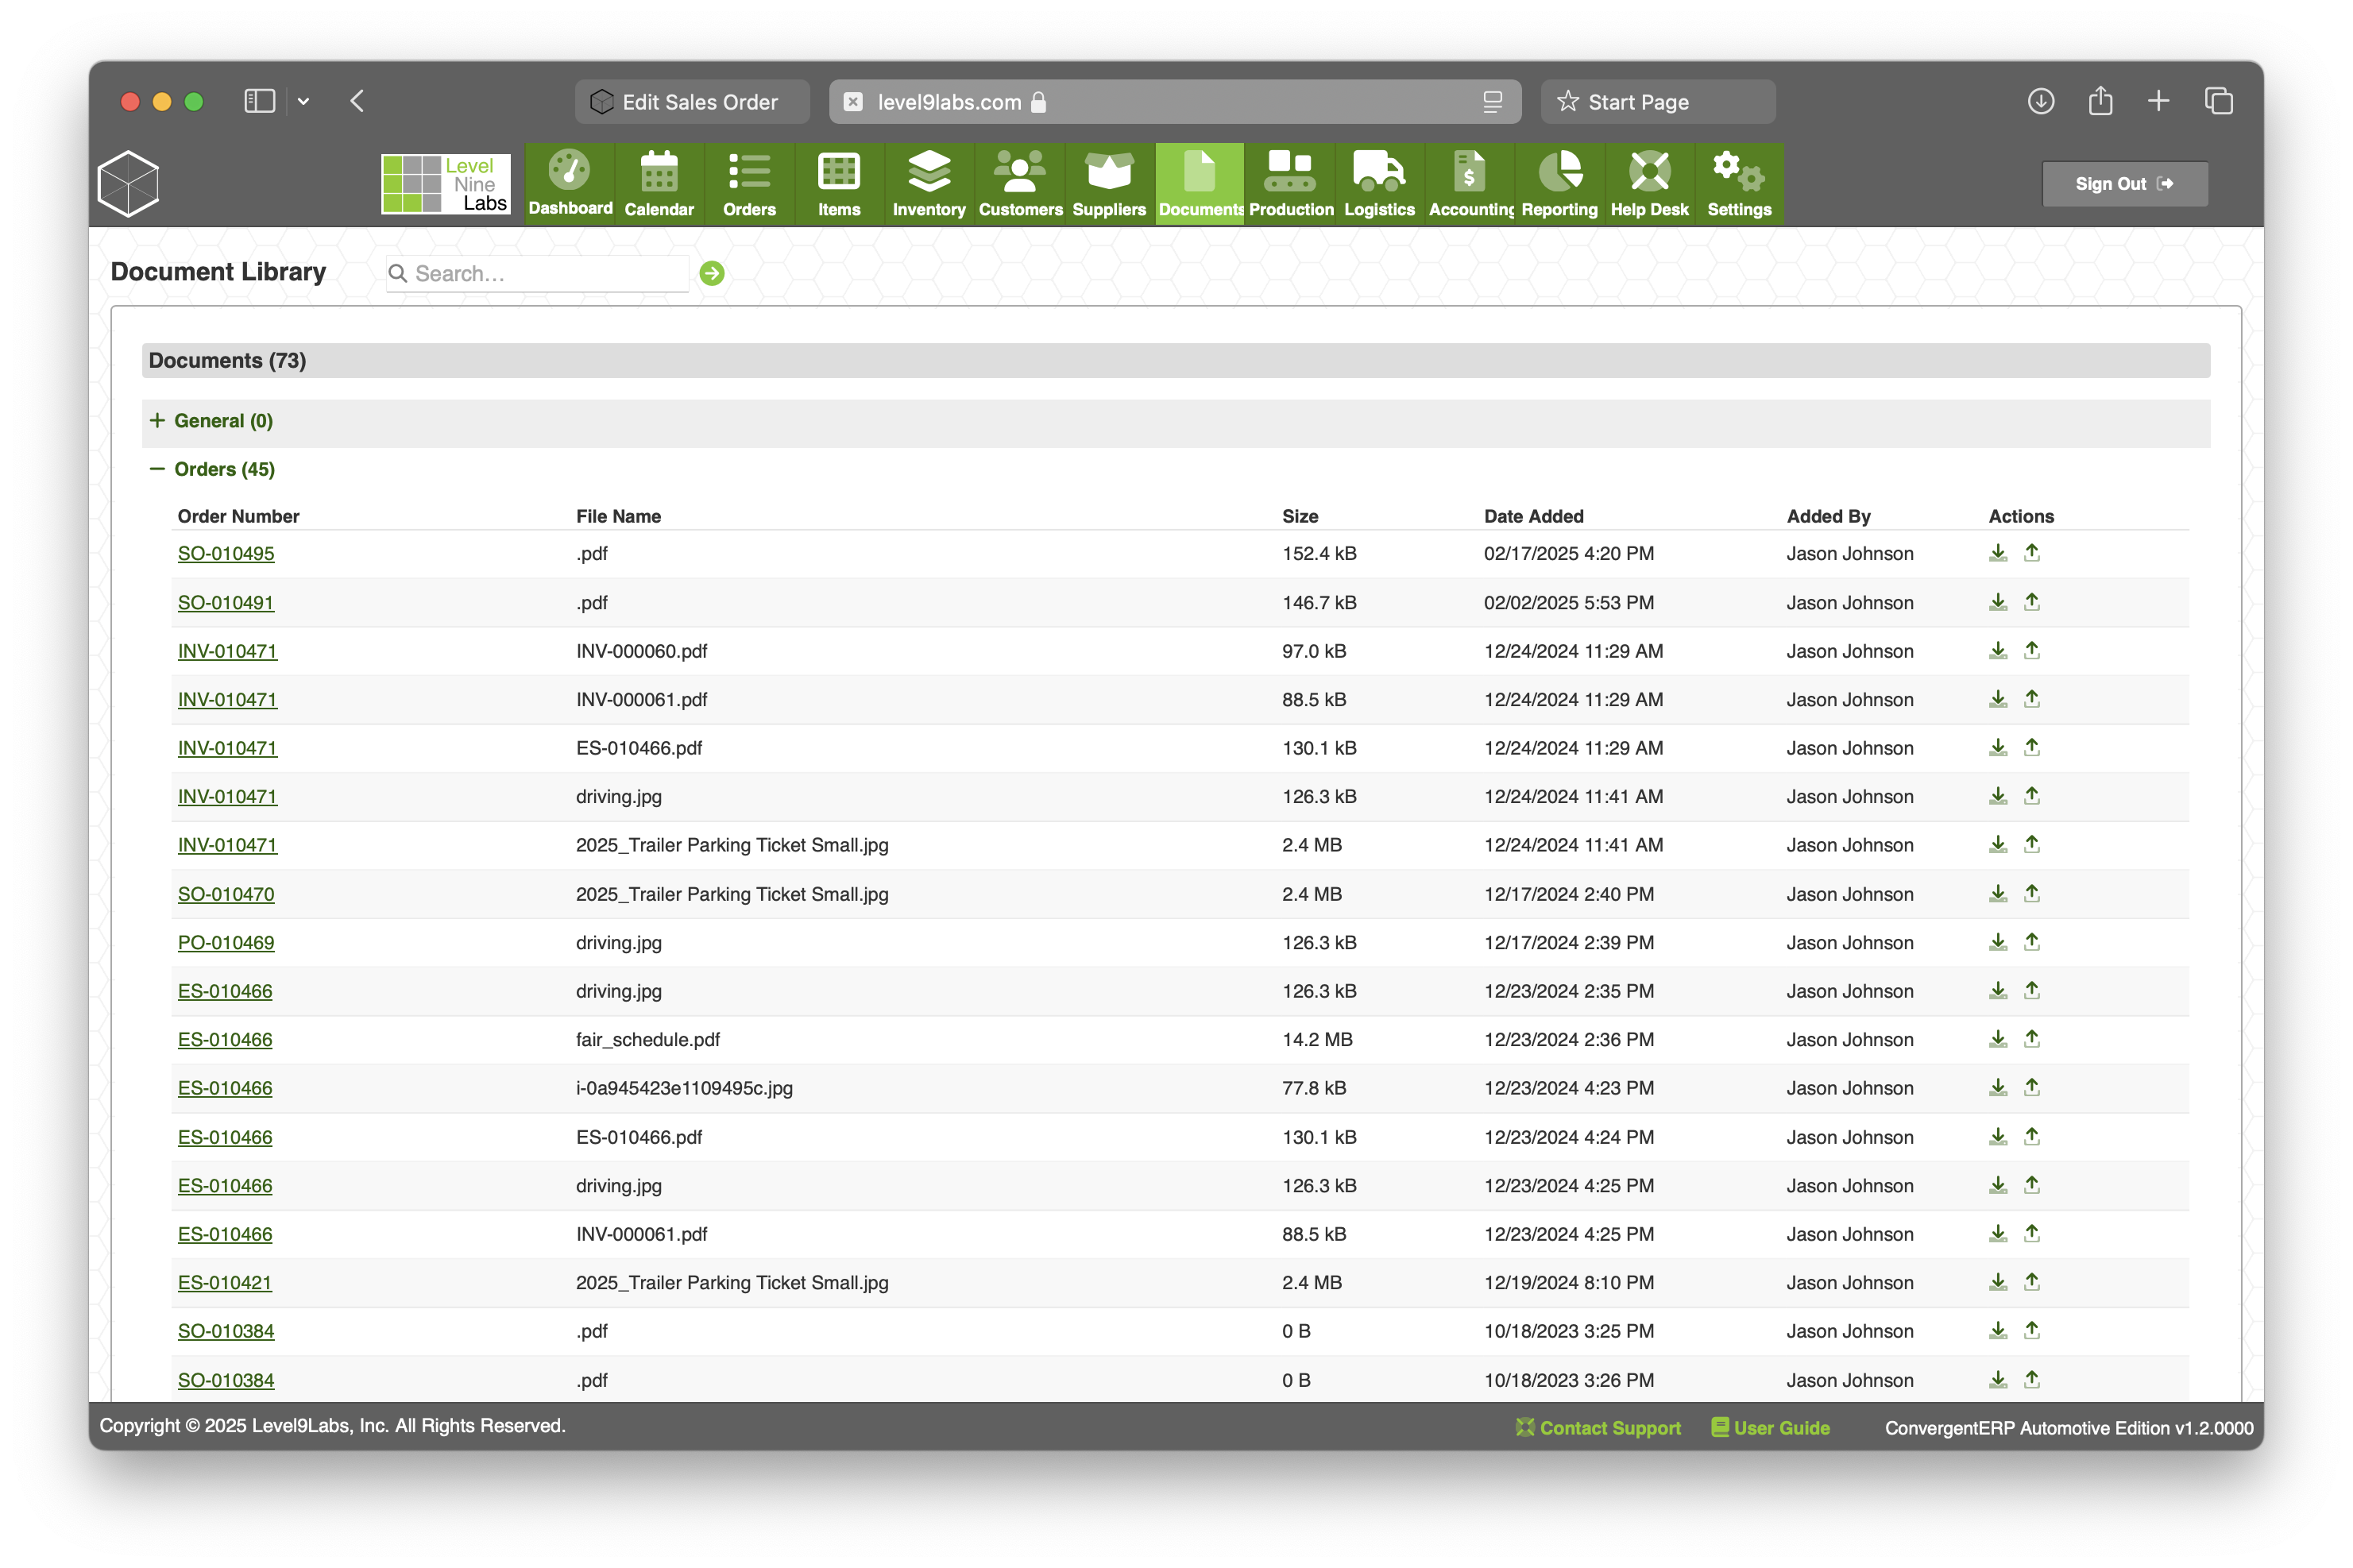
Task: Download the PO-010469 driving.jpg file
Action: click(1997, 942)
